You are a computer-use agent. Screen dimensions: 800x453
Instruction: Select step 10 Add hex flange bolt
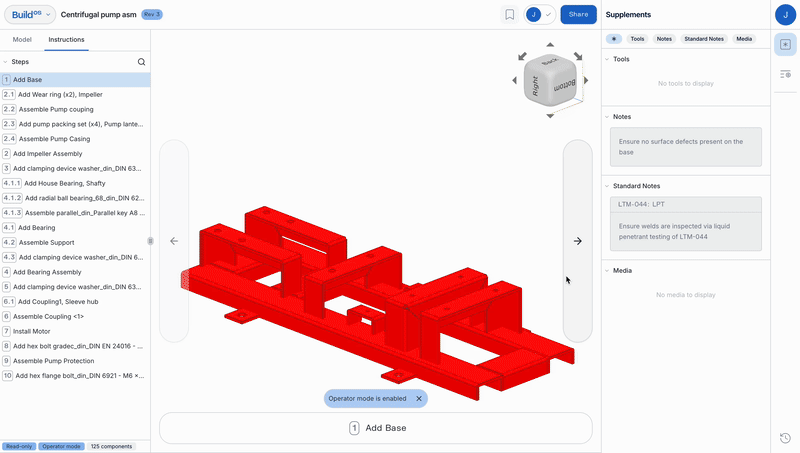click(75, 375)
